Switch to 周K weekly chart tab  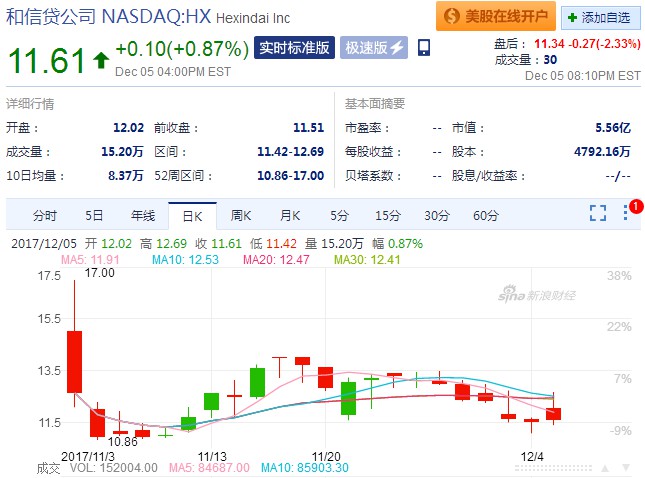(241, 216)
